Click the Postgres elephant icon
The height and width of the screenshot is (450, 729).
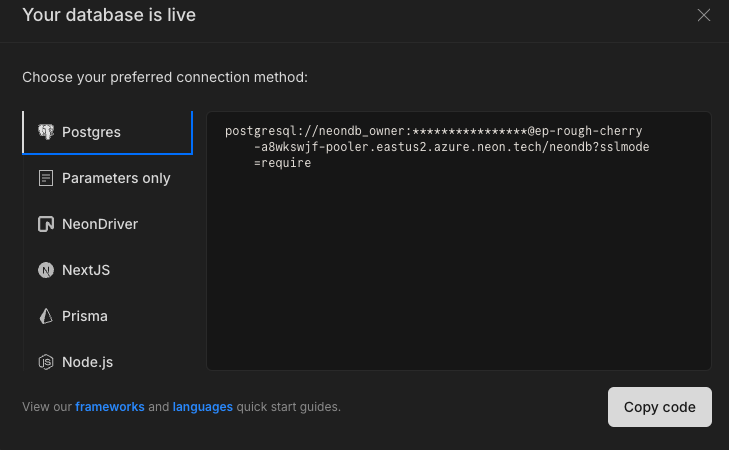coord(46,132)
